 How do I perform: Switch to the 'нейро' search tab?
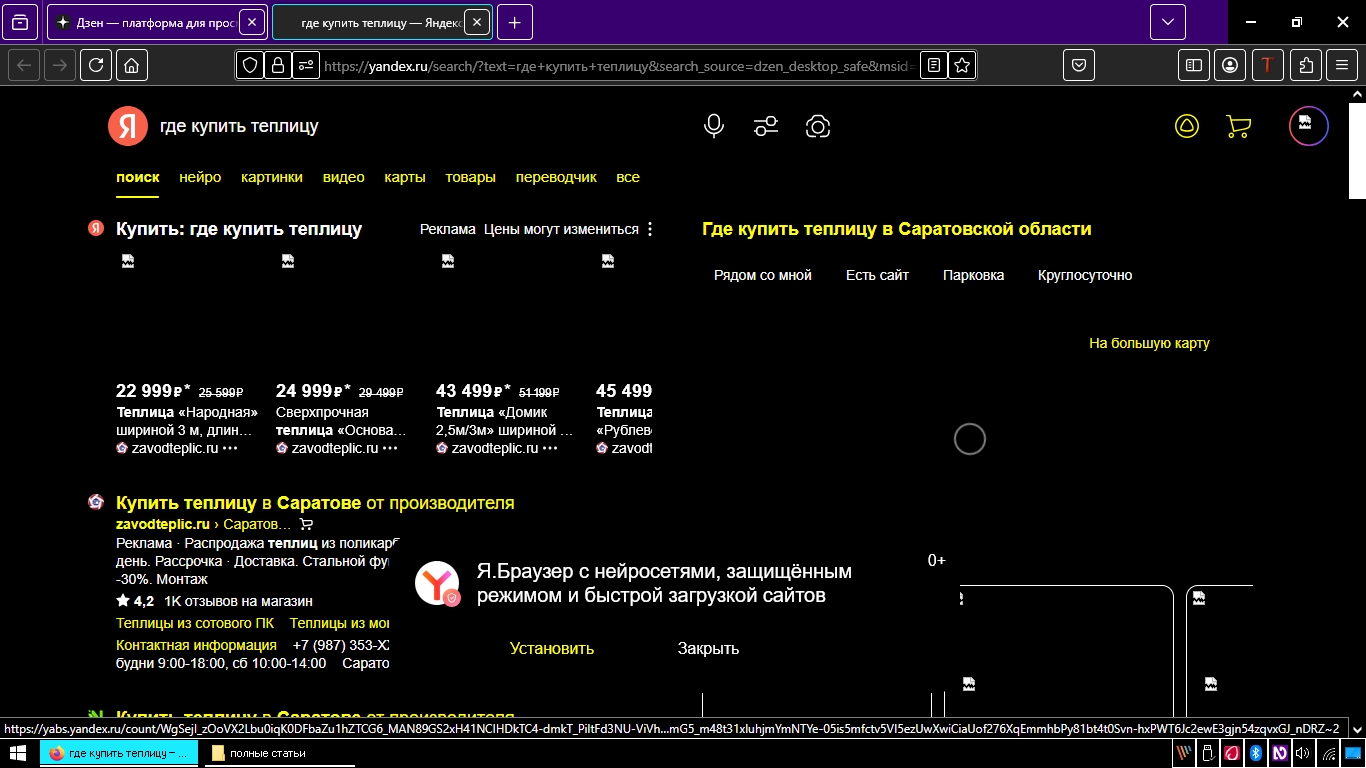tap(200, 177)
